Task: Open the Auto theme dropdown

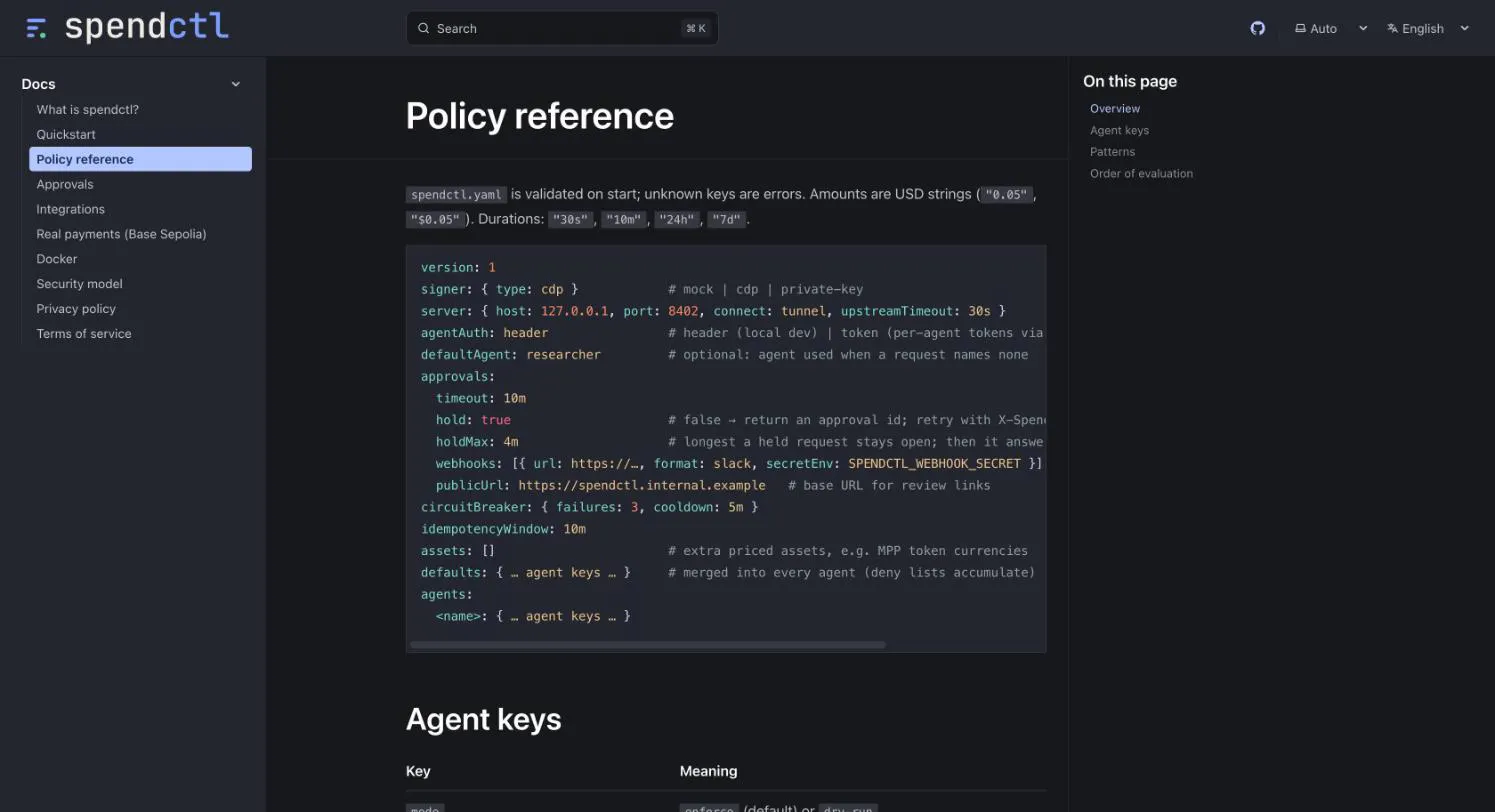Action: tap(1331, 28)
